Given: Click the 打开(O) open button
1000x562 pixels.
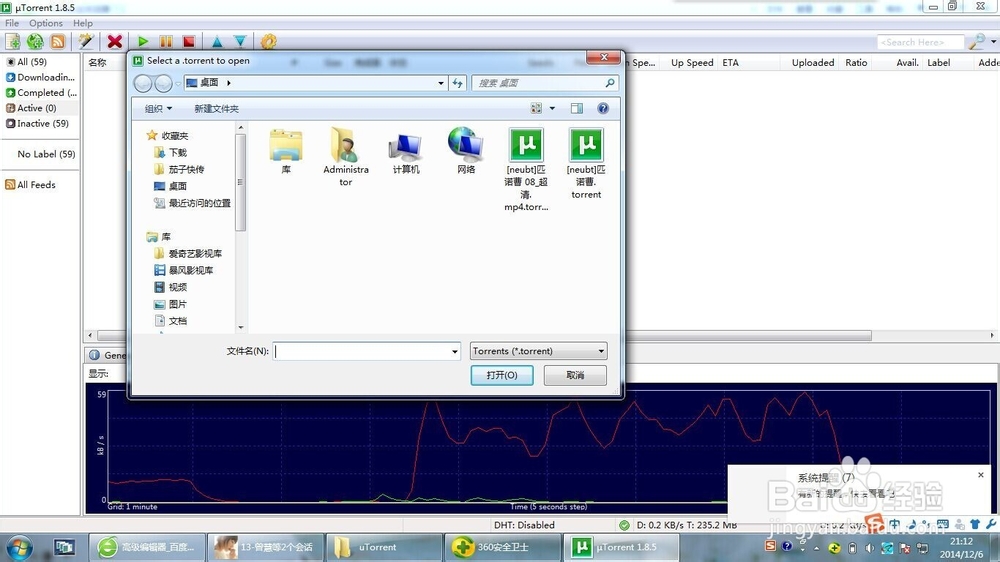Looking at the screenshot, I should 502,375.
